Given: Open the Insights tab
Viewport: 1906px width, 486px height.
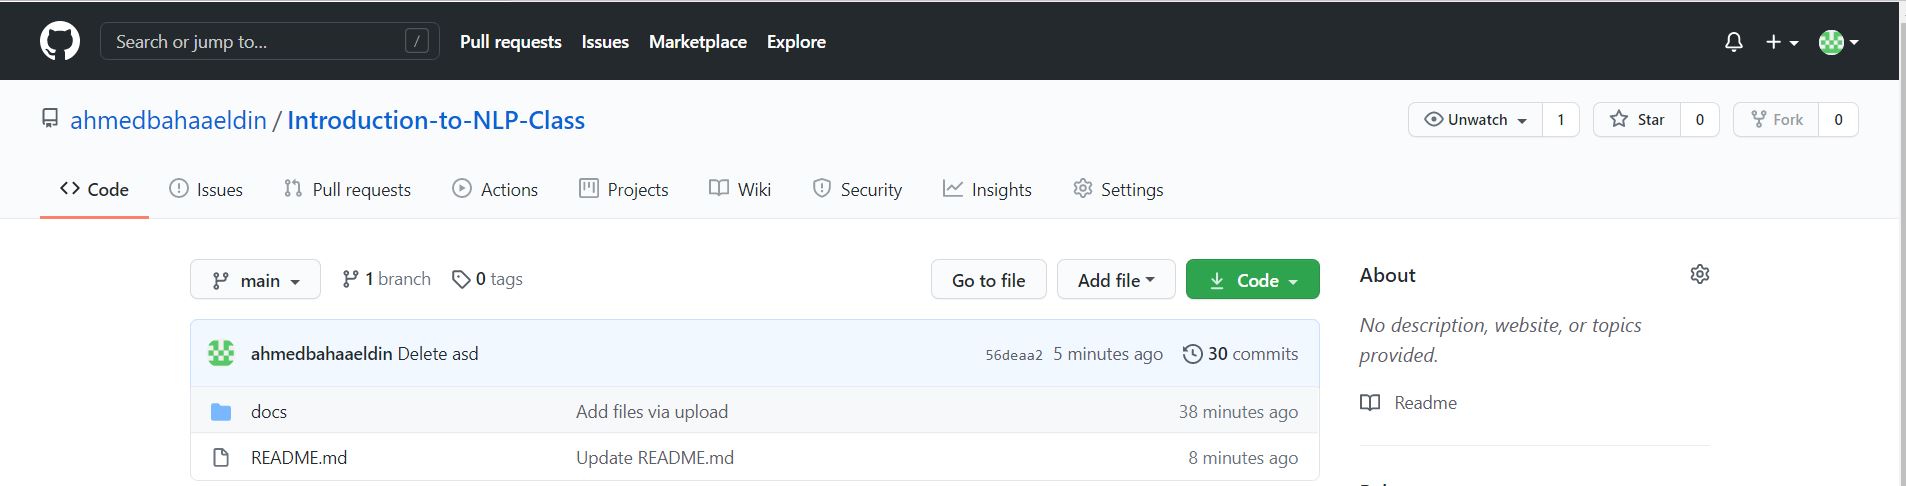Looking at the screenshot, I should click(987, 189).
